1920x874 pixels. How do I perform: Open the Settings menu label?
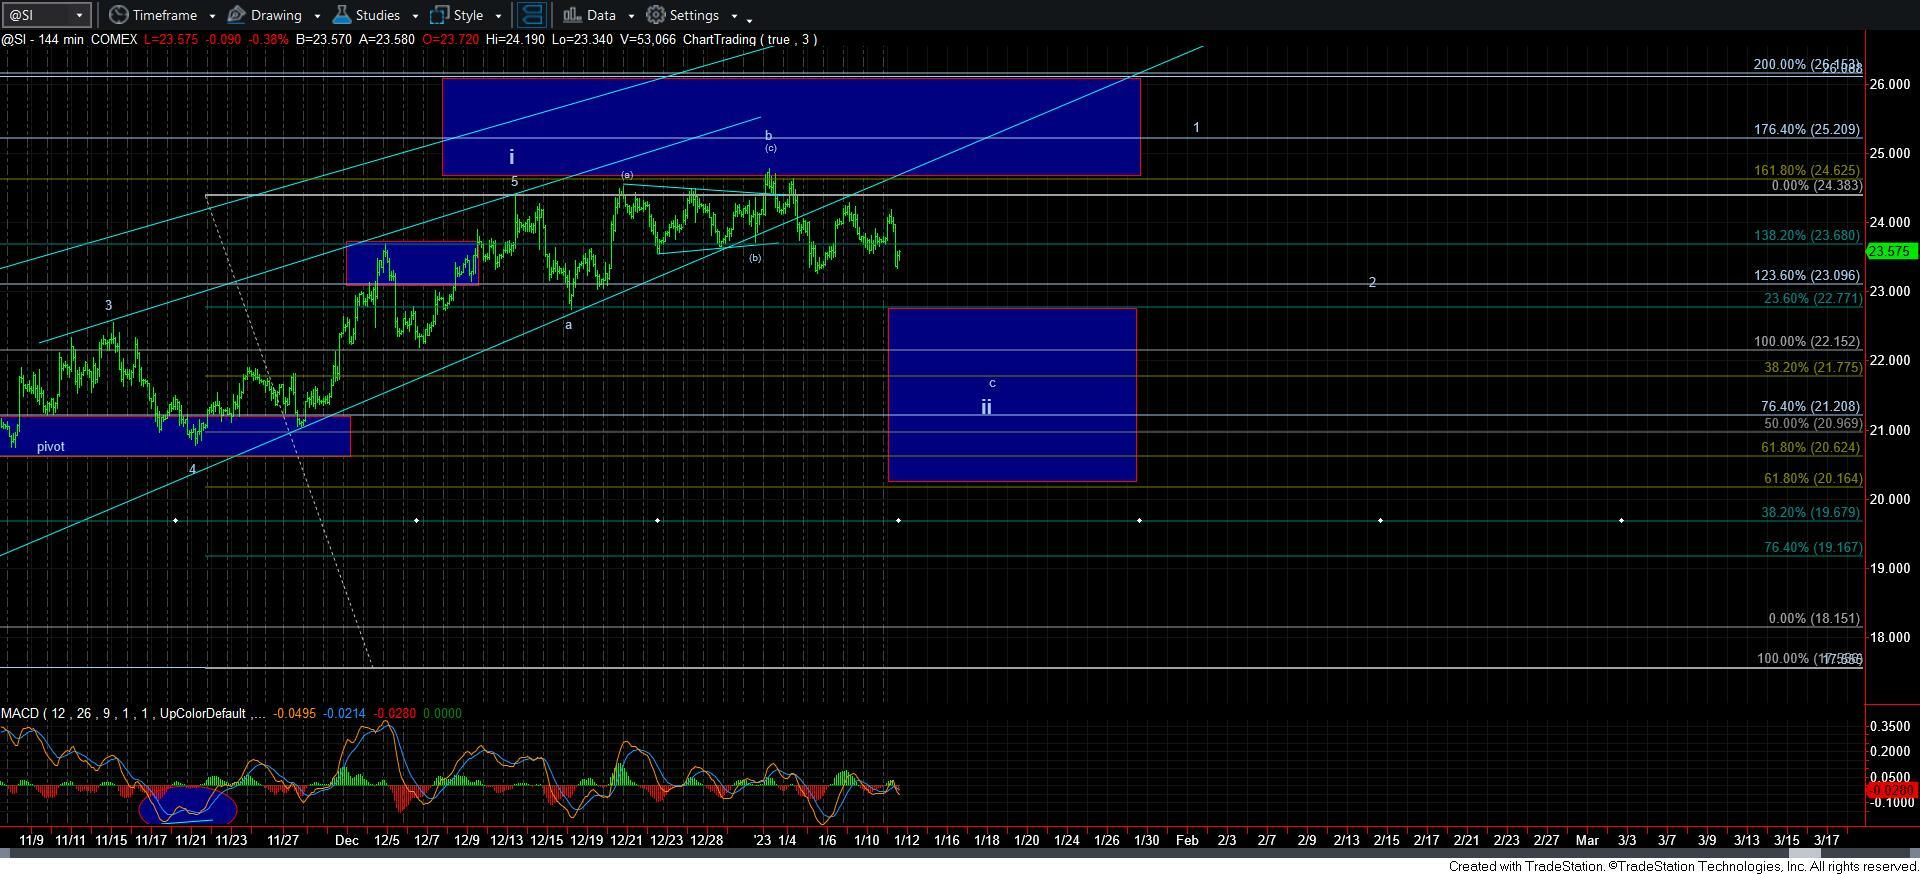[694, 15]
